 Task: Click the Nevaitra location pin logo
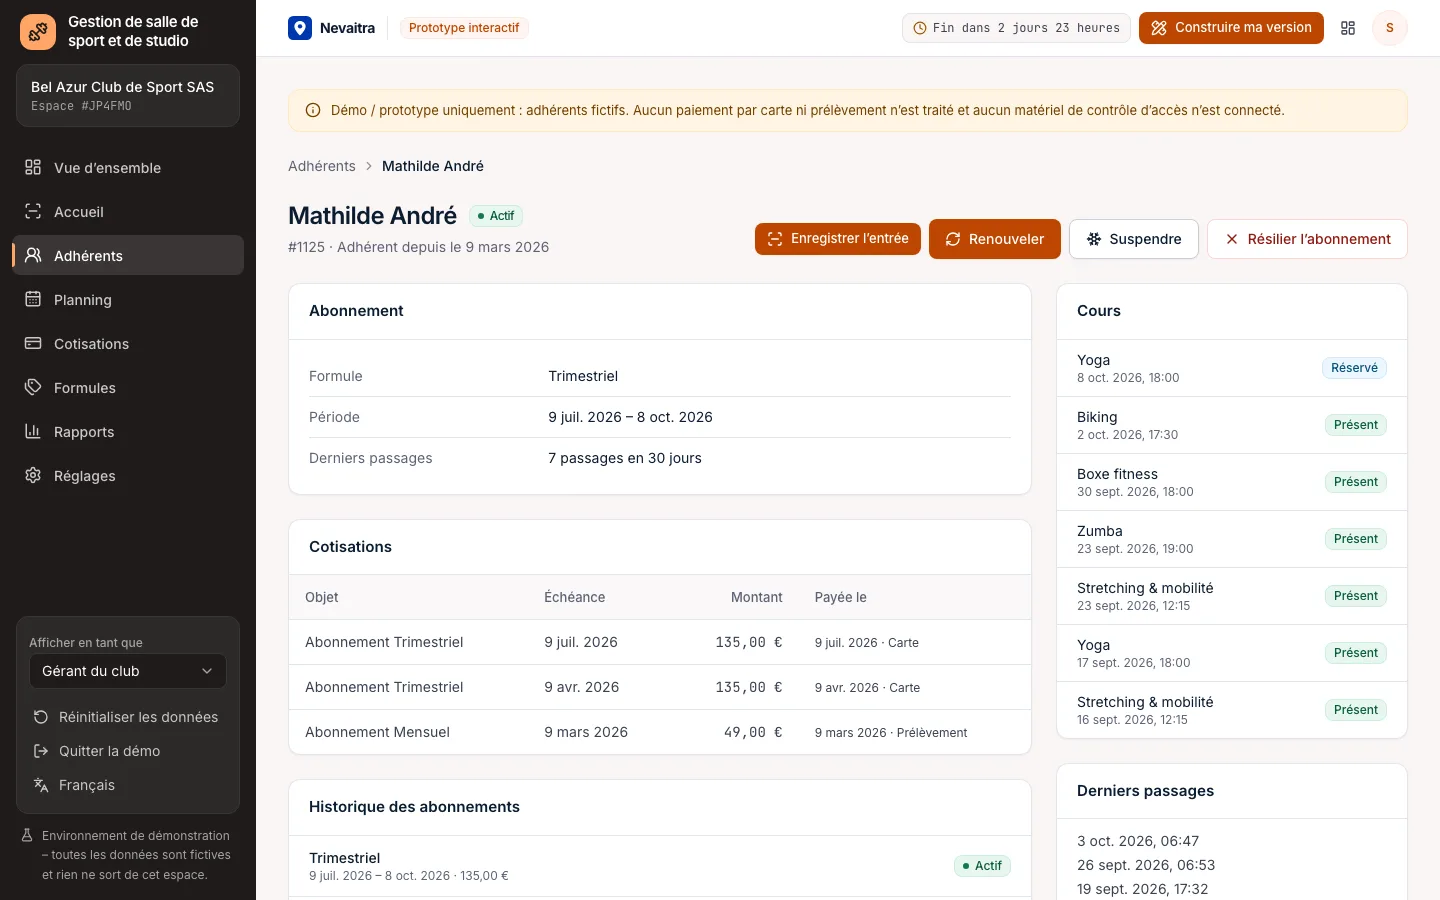[300, 28]
